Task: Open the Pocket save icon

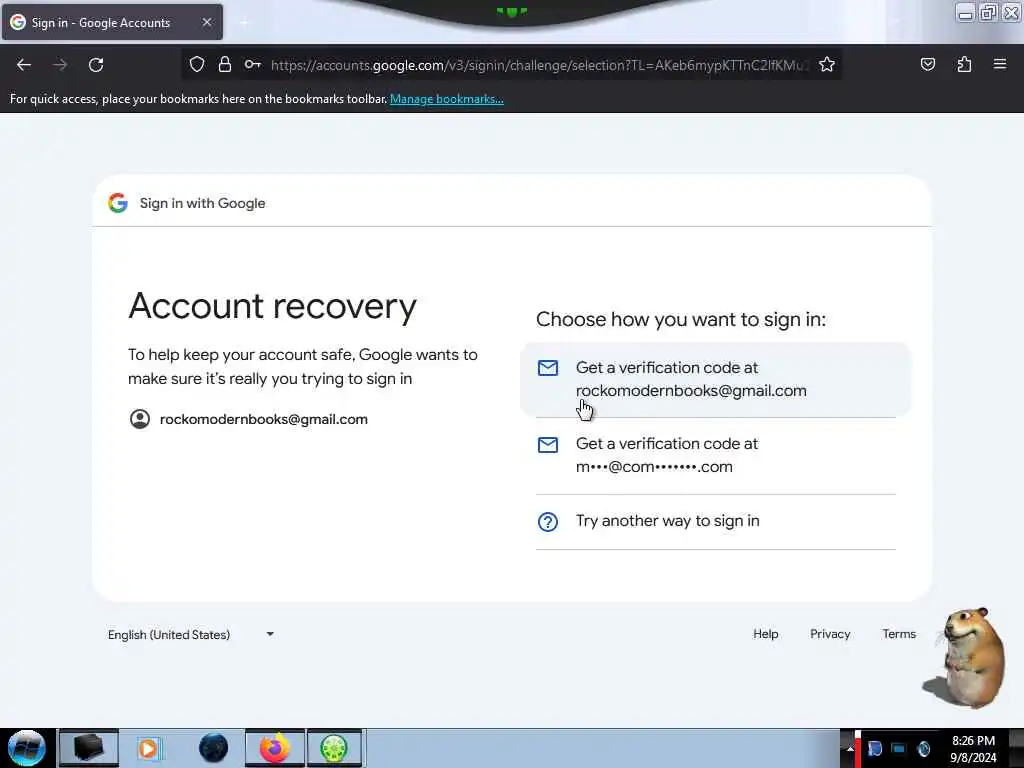Action: (x=927, y=64)
